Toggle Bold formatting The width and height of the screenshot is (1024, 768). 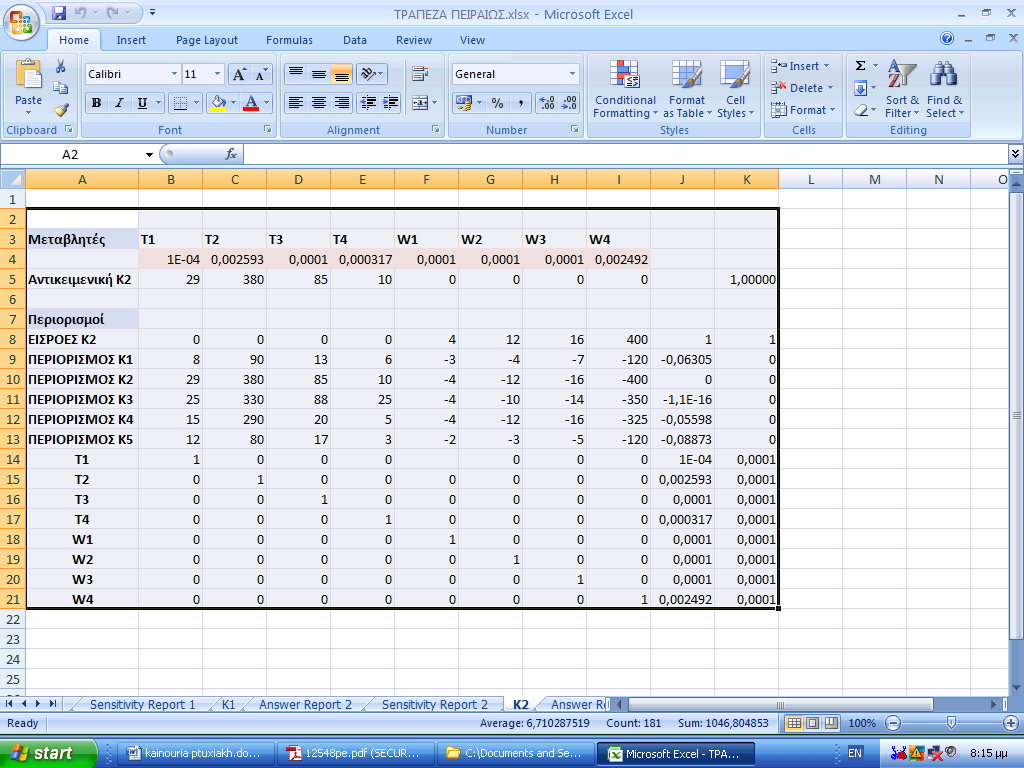(x=97, y=103)
